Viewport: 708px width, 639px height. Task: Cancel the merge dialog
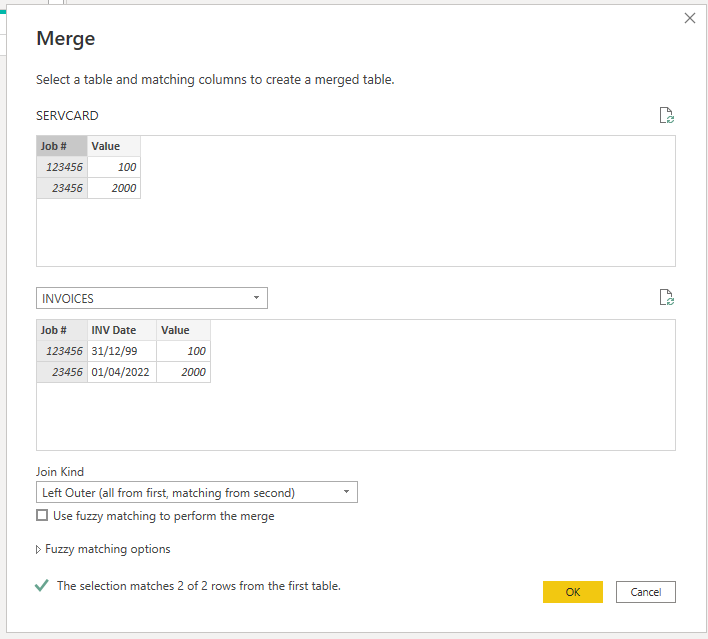(646, 592)
